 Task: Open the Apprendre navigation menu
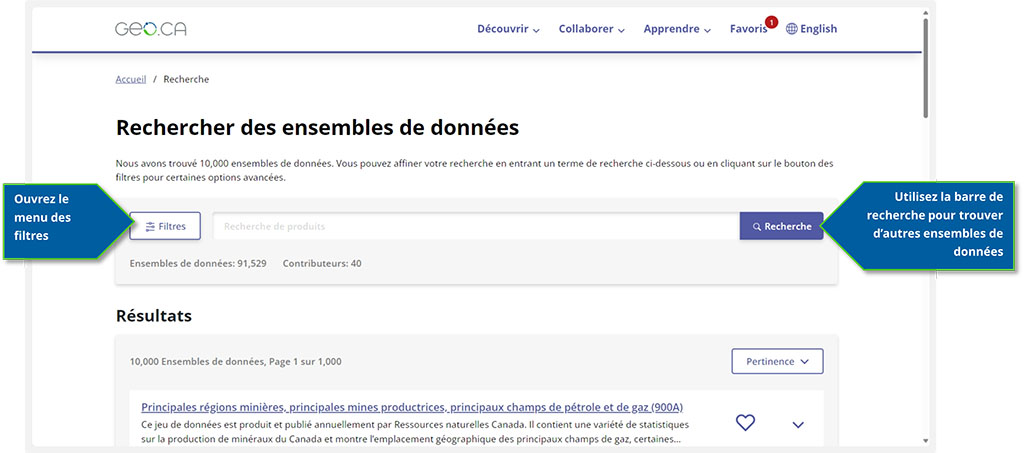click(677, 29)
